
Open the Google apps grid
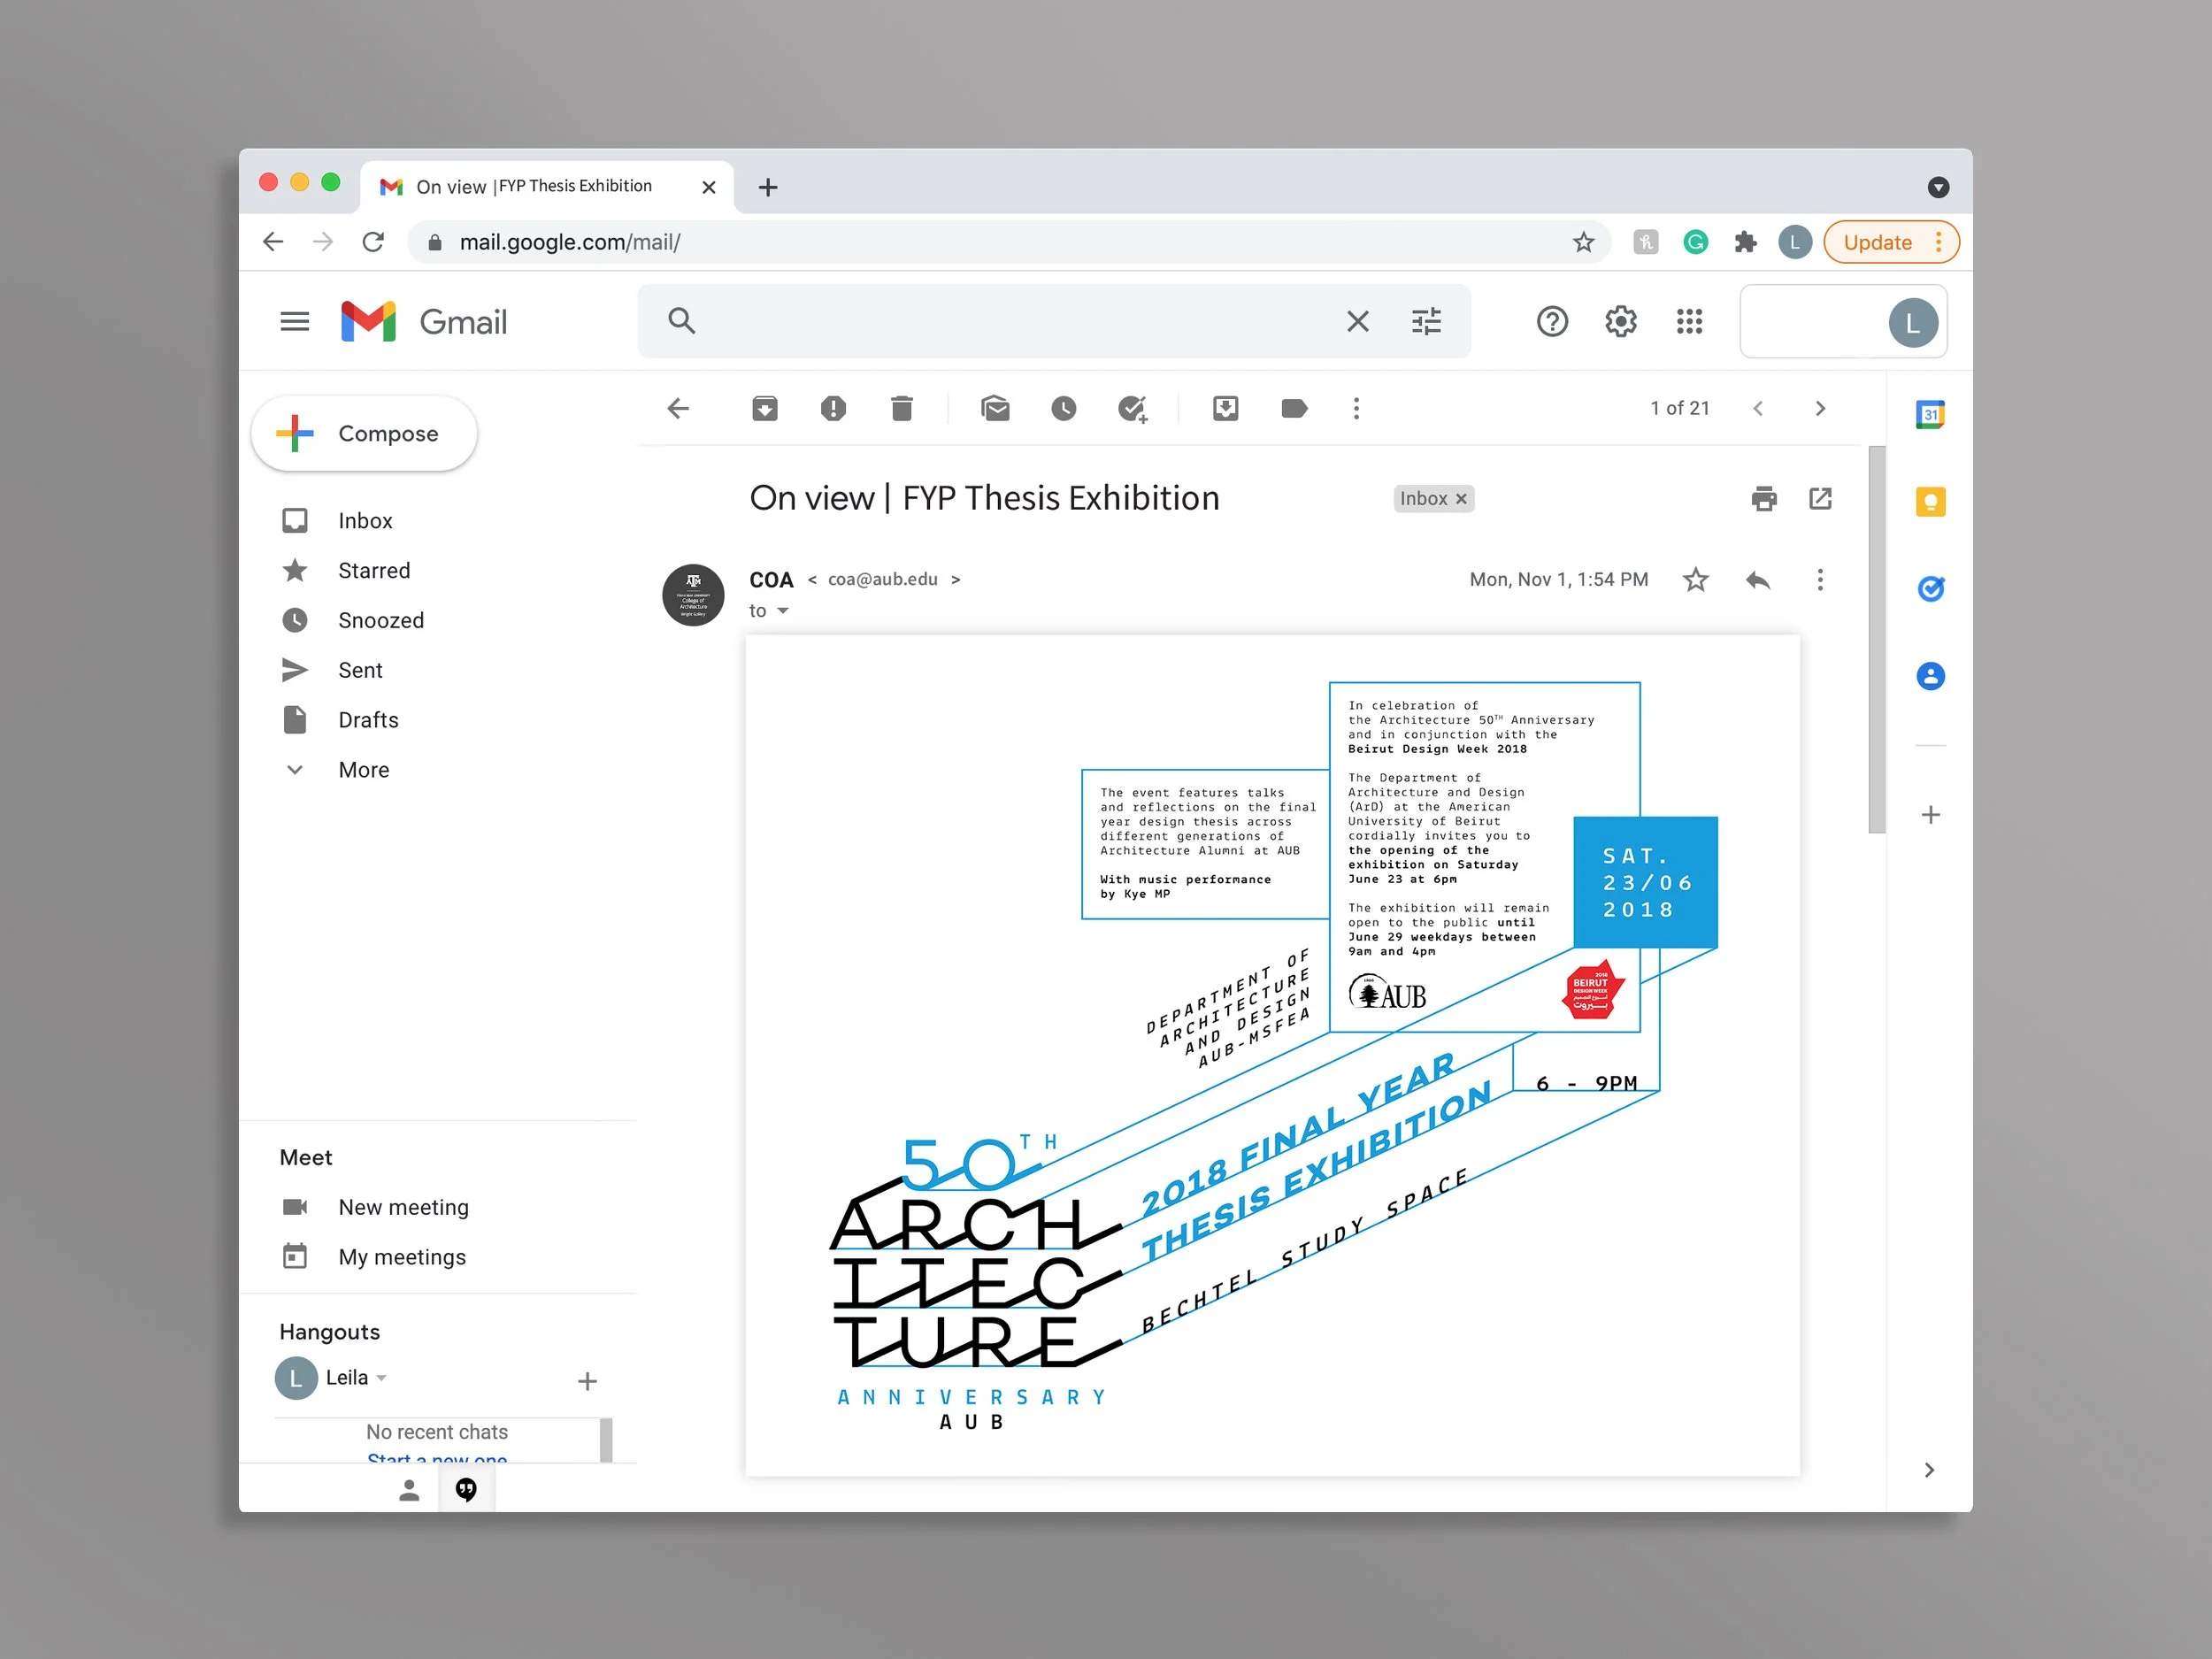(1690, 321)
